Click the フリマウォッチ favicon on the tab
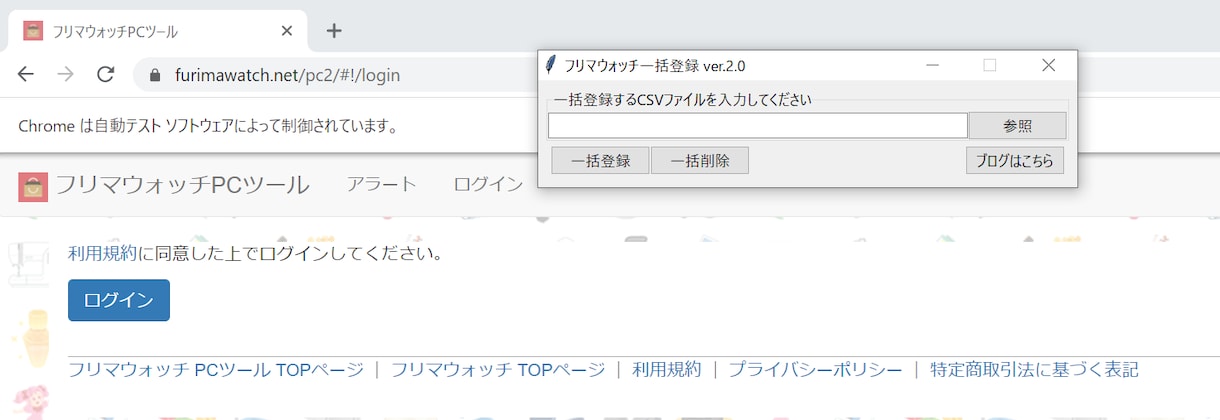This screenshot has height=420, width=1220. coord(33,31)
